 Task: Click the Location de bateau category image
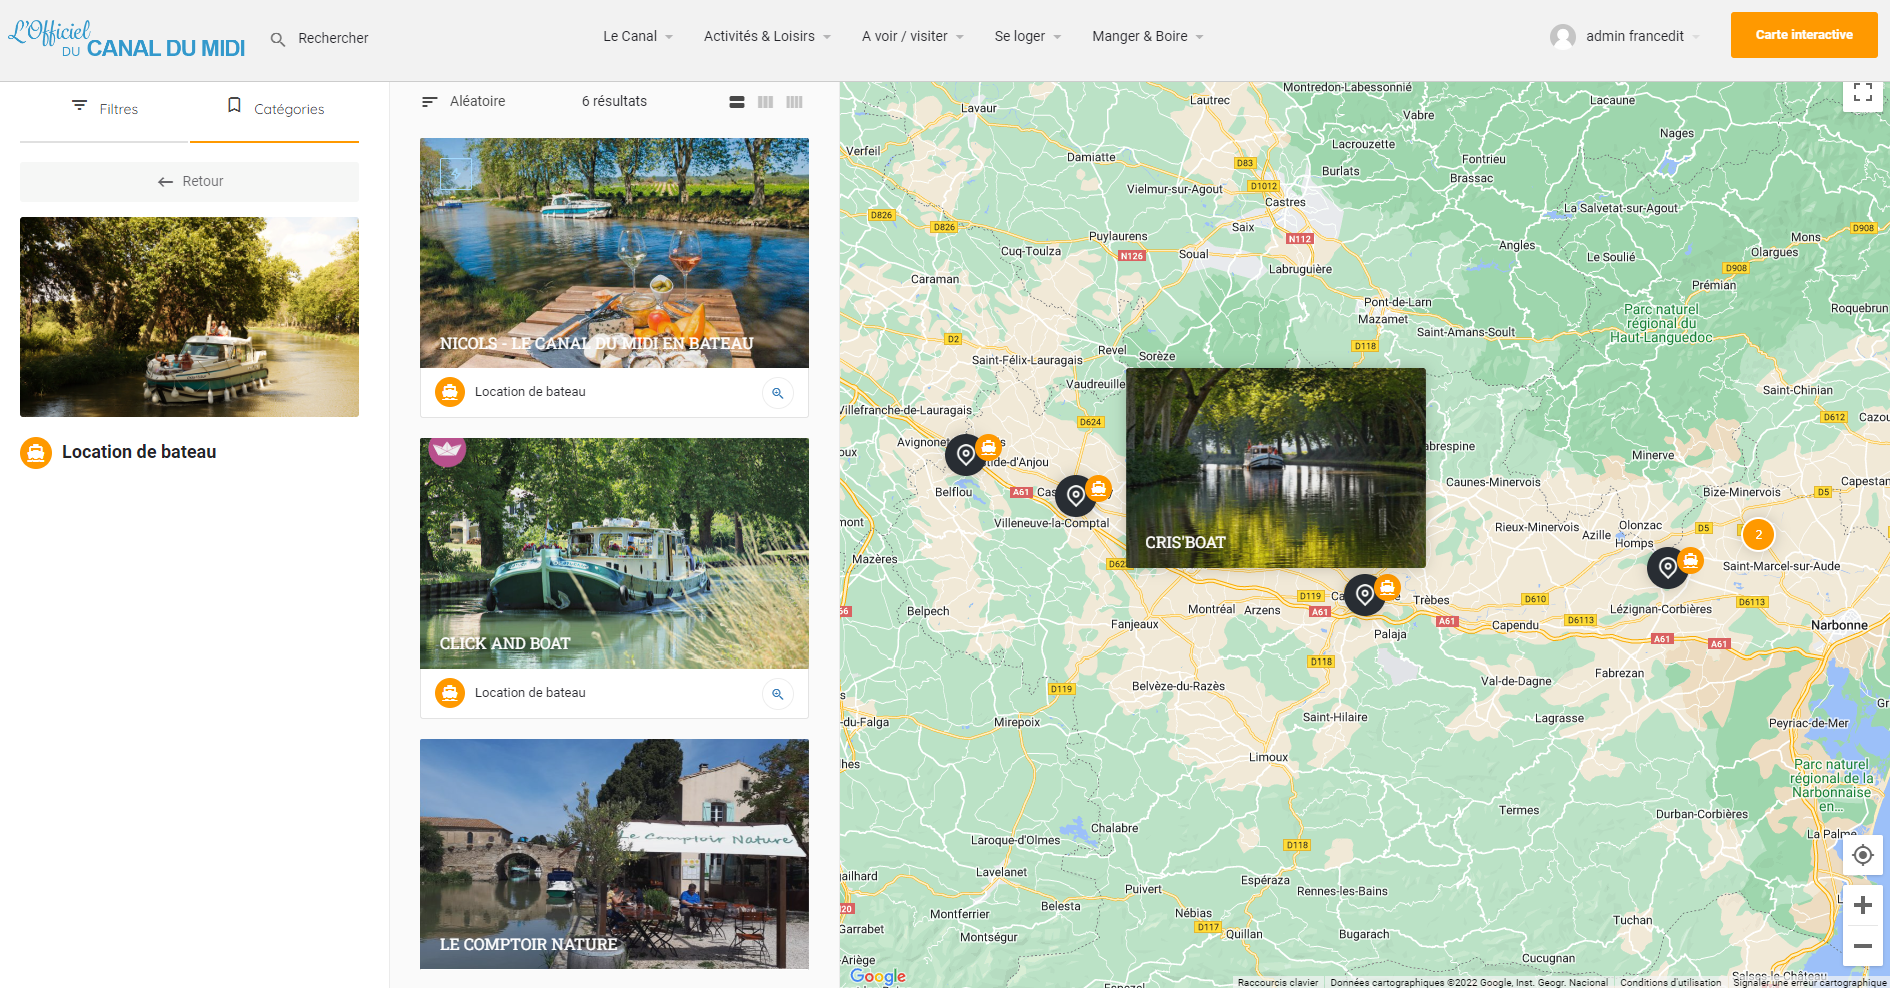[189, 317]
